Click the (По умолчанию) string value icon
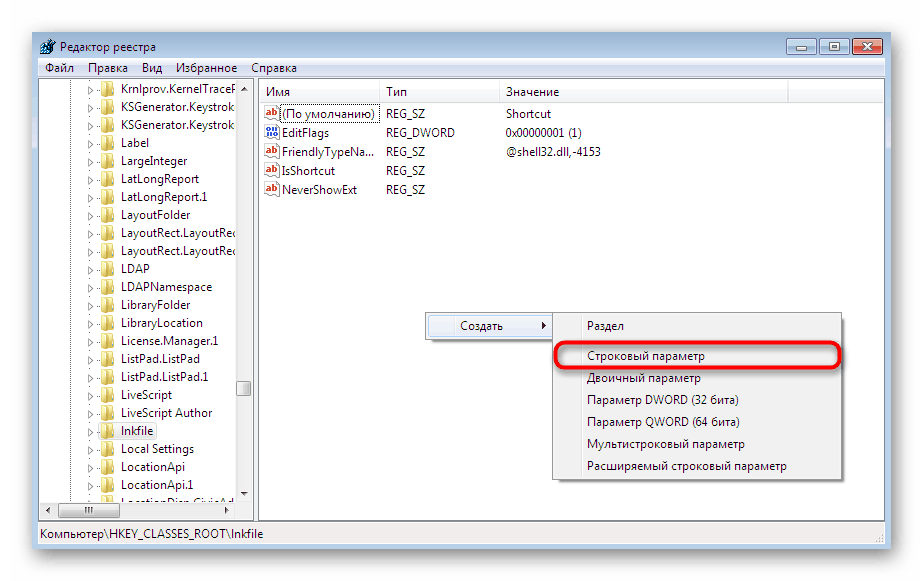923x581 pixels. 272,113
